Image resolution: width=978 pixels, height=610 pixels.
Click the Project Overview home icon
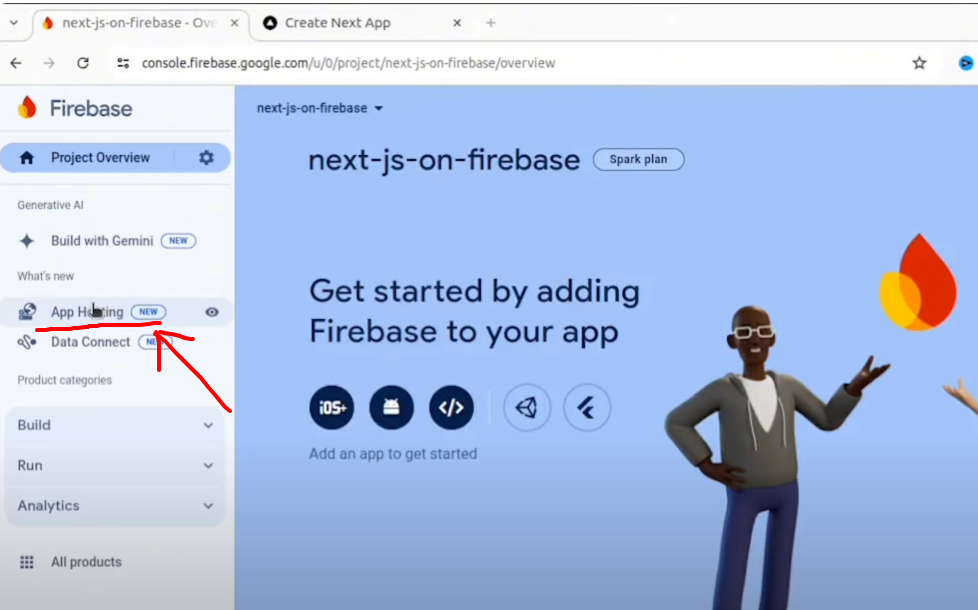point(27,158)
